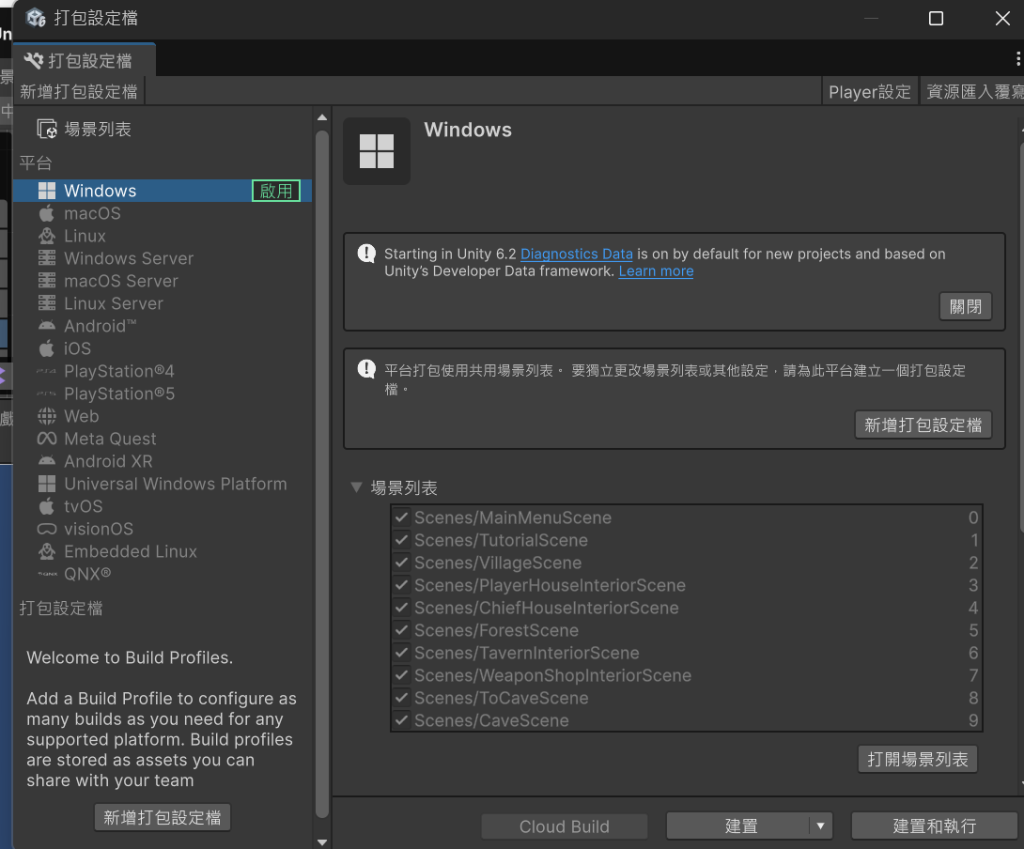Collapse the 場景列表 foldout triangle

point(357,487)
